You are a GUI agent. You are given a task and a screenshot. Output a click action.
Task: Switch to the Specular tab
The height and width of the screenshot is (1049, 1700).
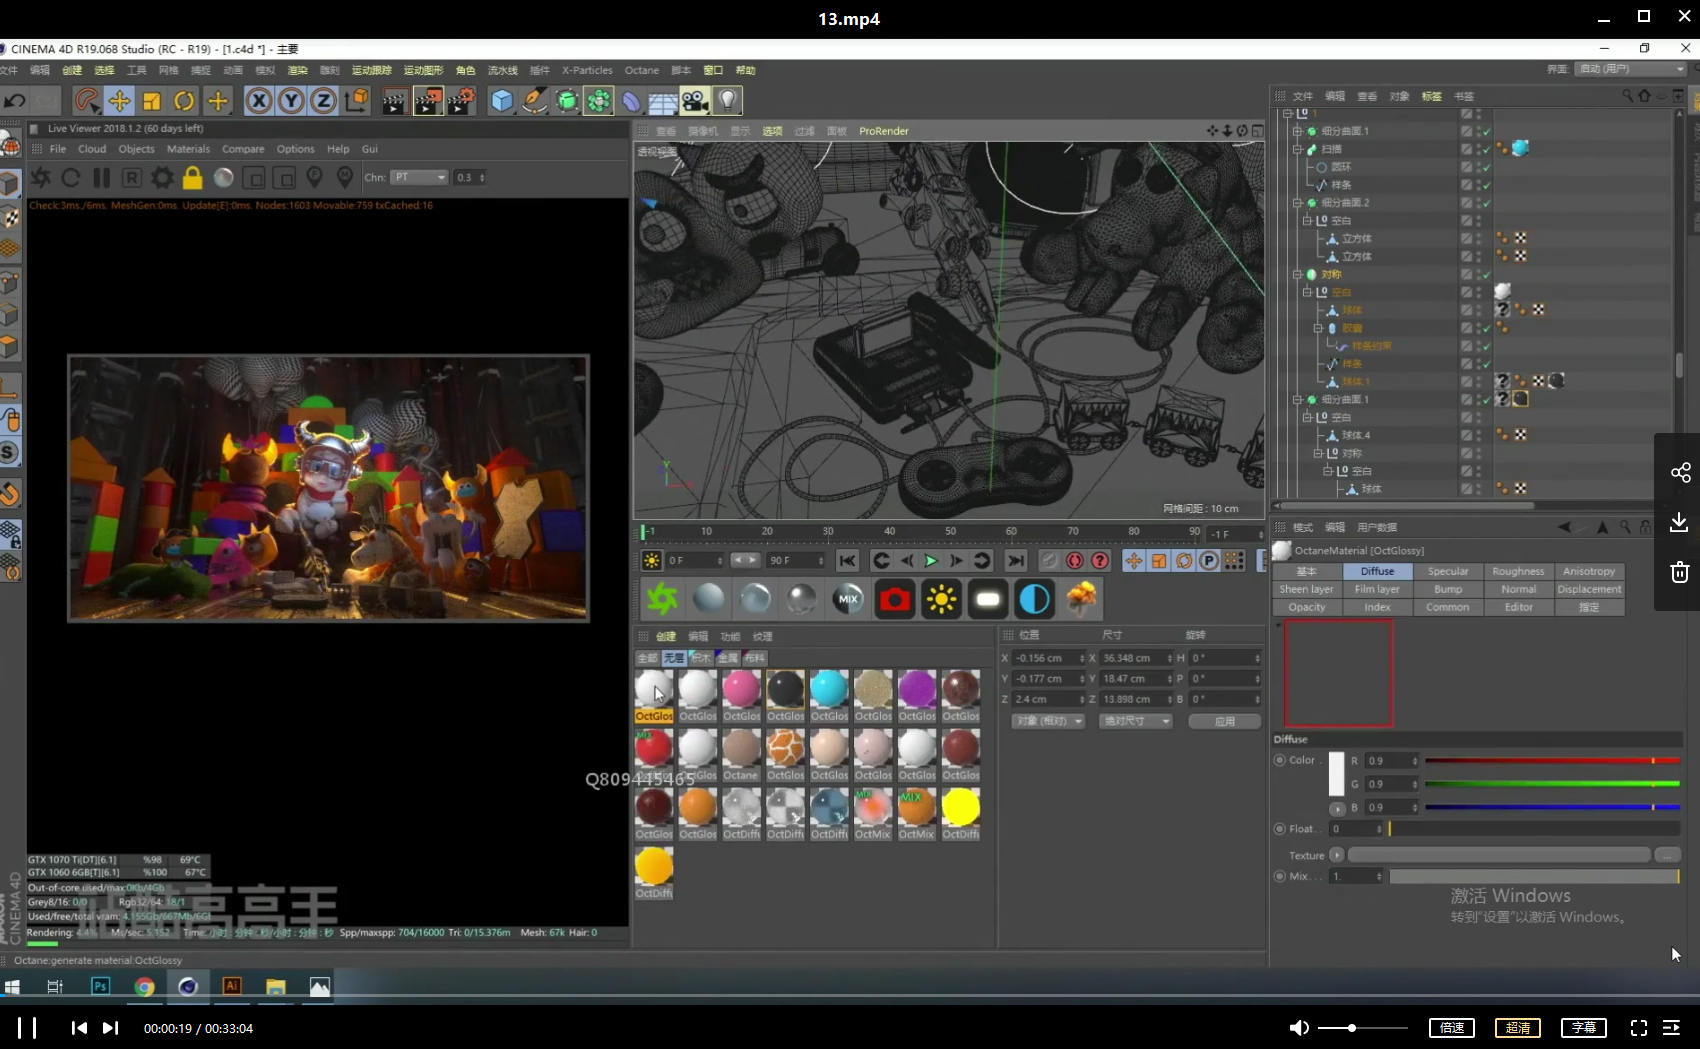pos(1447,572)
